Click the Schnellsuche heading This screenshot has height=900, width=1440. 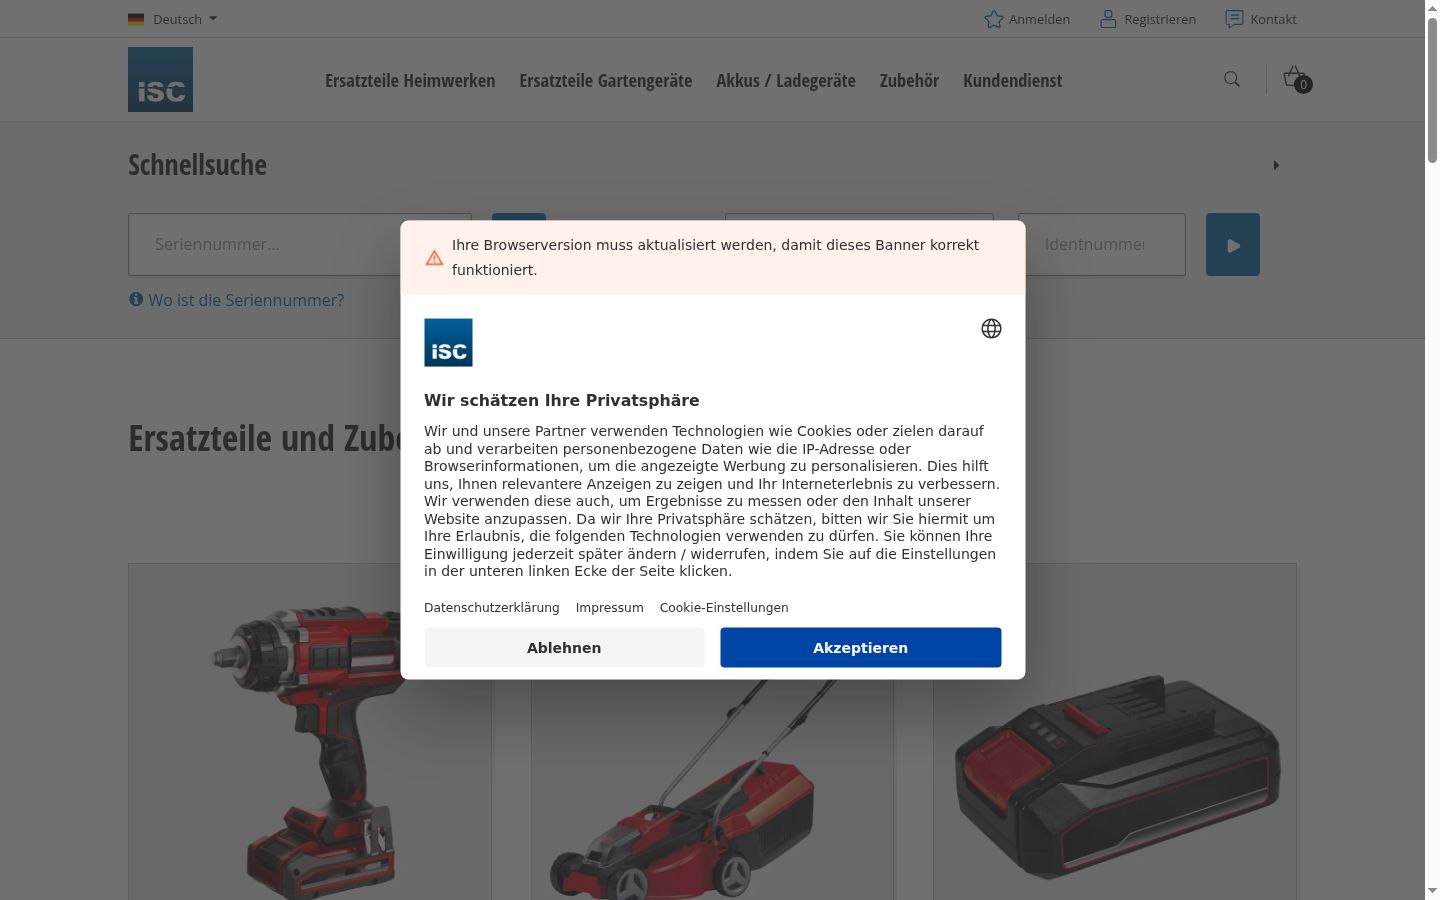coord(197,165)
